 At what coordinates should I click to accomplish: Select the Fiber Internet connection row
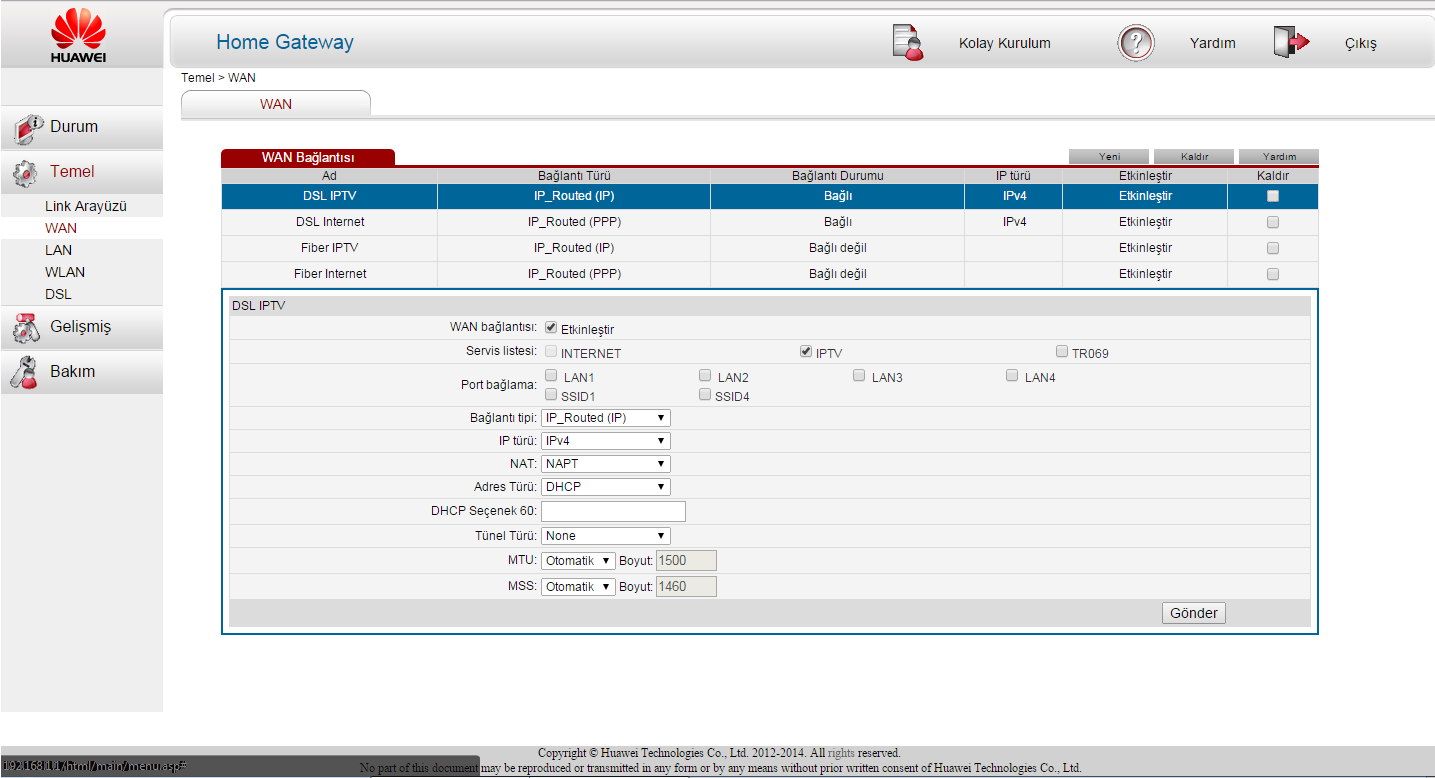[x=770, y=274]
